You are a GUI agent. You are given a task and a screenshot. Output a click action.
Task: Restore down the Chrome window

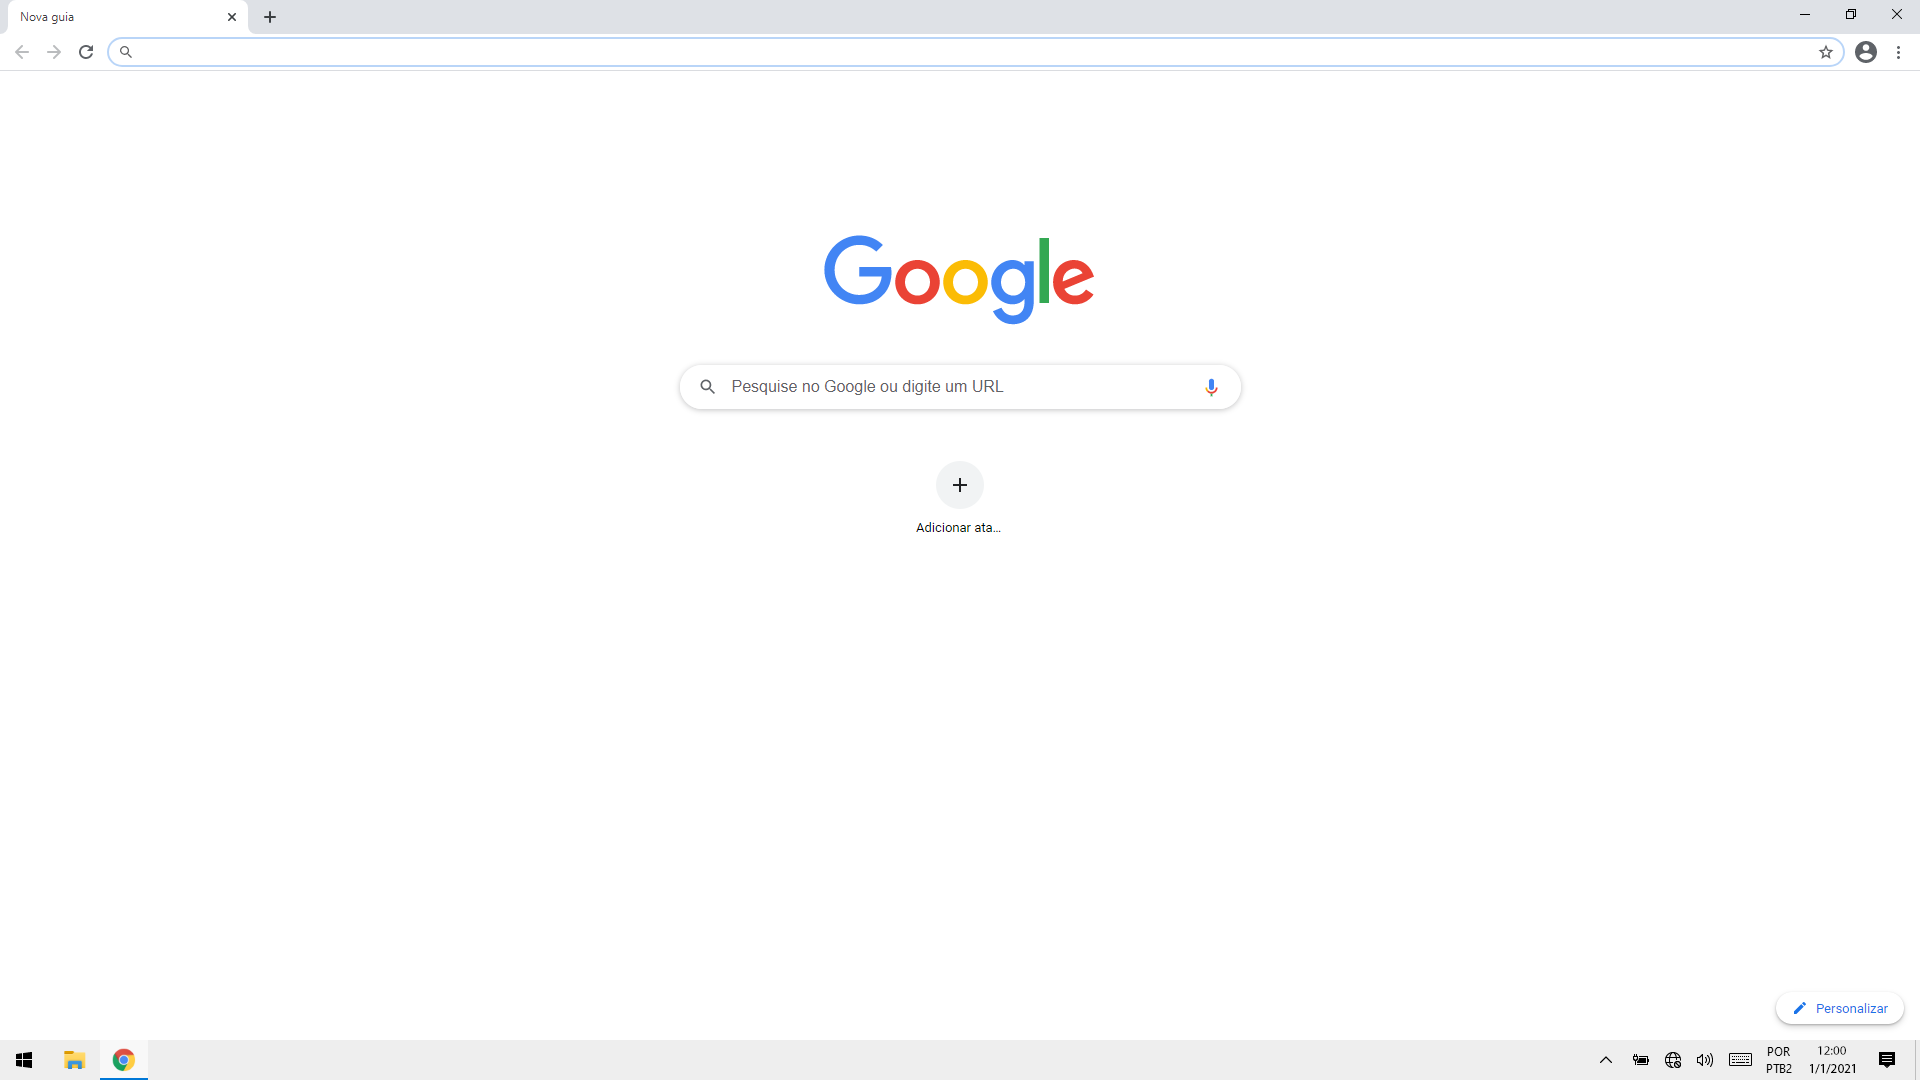[x=1851, y=15]
